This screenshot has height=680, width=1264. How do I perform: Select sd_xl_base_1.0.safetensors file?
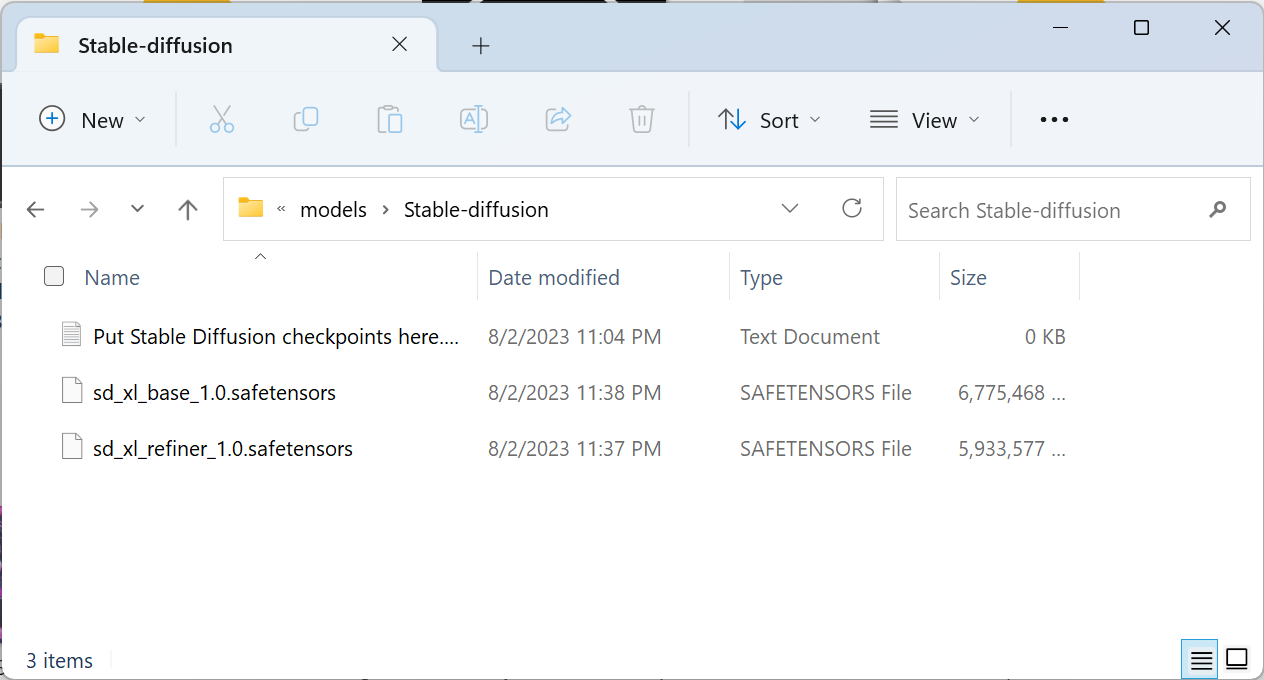[214, 393]
